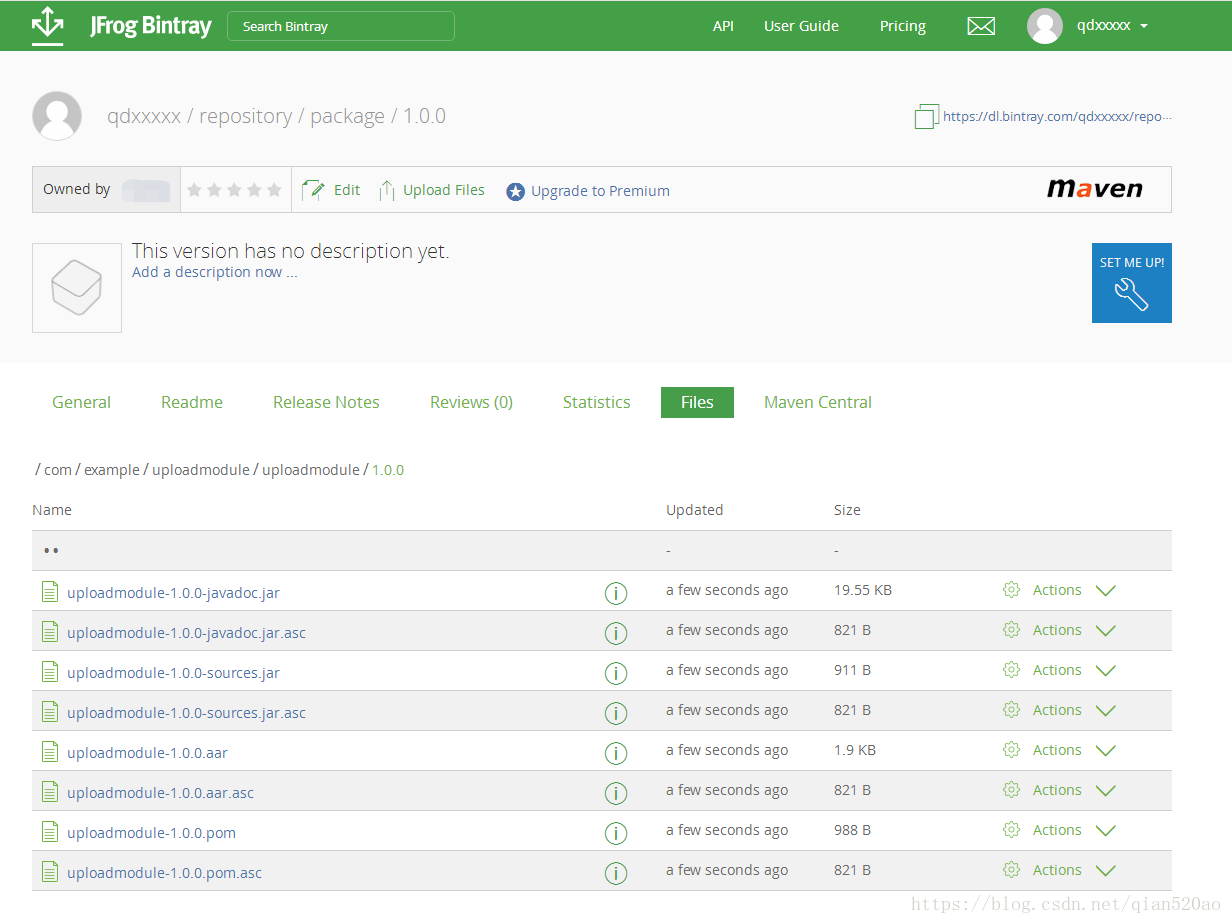The height and width of the screenshot is (924, 1232).
Task: Show info for uploadmodule-1.0.0.aar.asc
Action: pos(616,793)
